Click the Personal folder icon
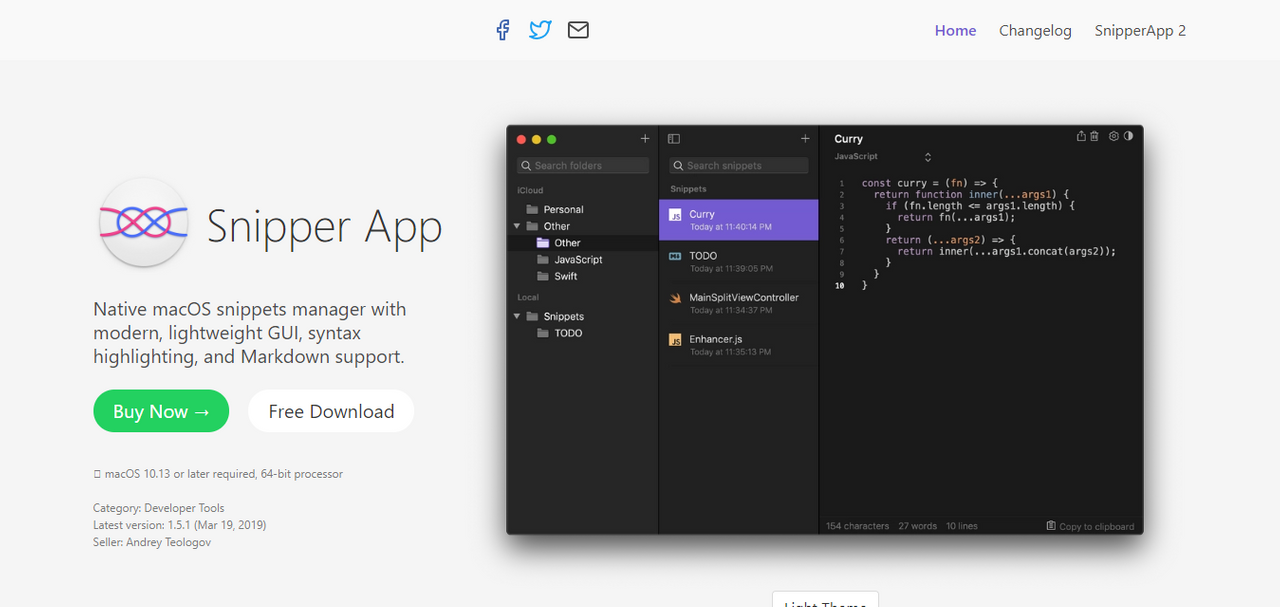The width and height of the screenshot is (1280, 607). click(532, 209)
